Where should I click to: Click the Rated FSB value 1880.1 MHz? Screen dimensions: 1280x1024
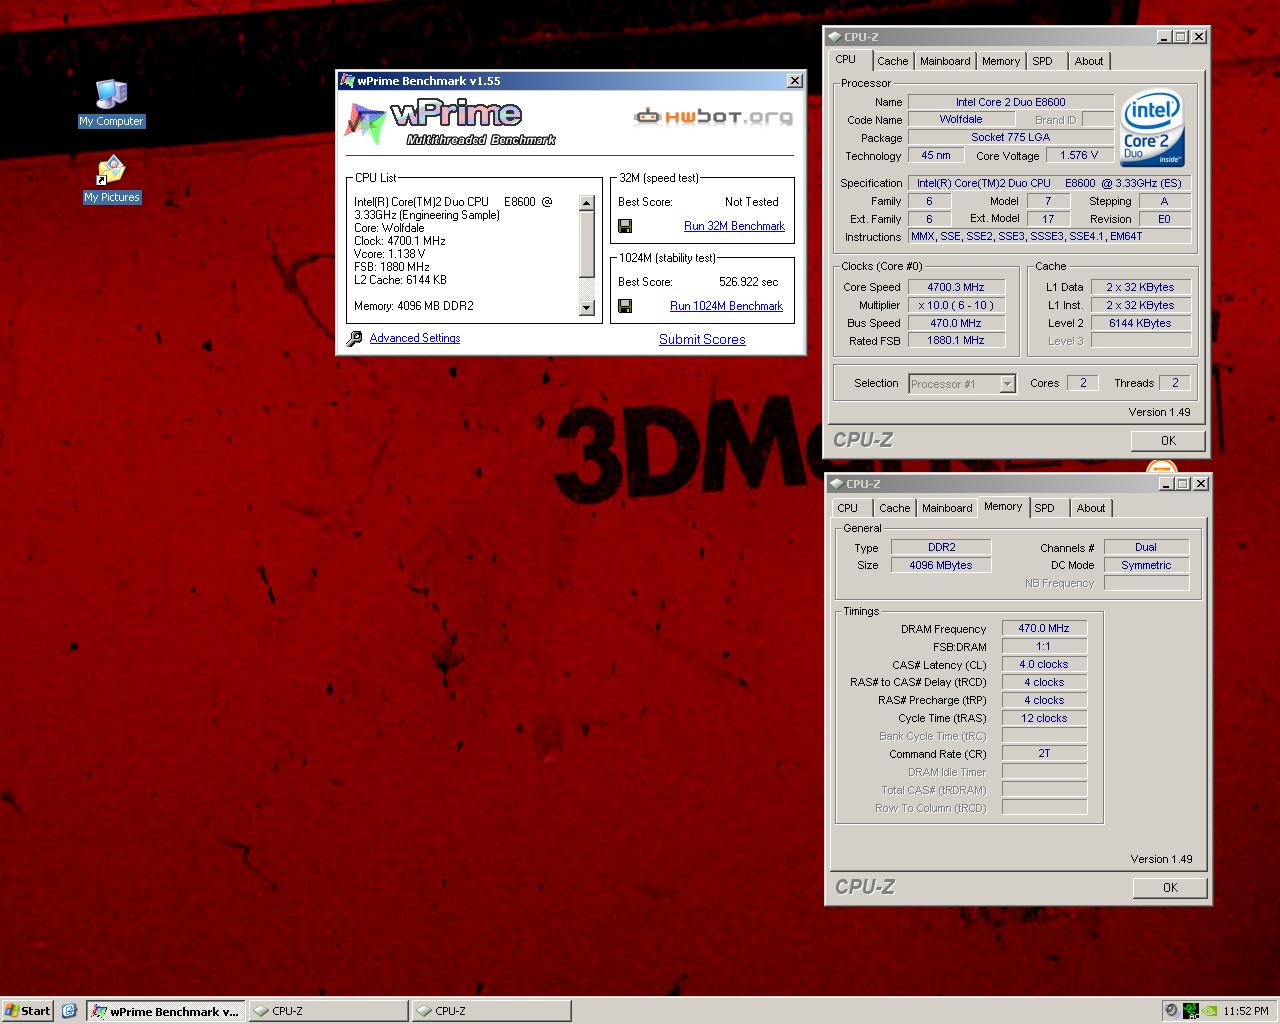point(956,341)
